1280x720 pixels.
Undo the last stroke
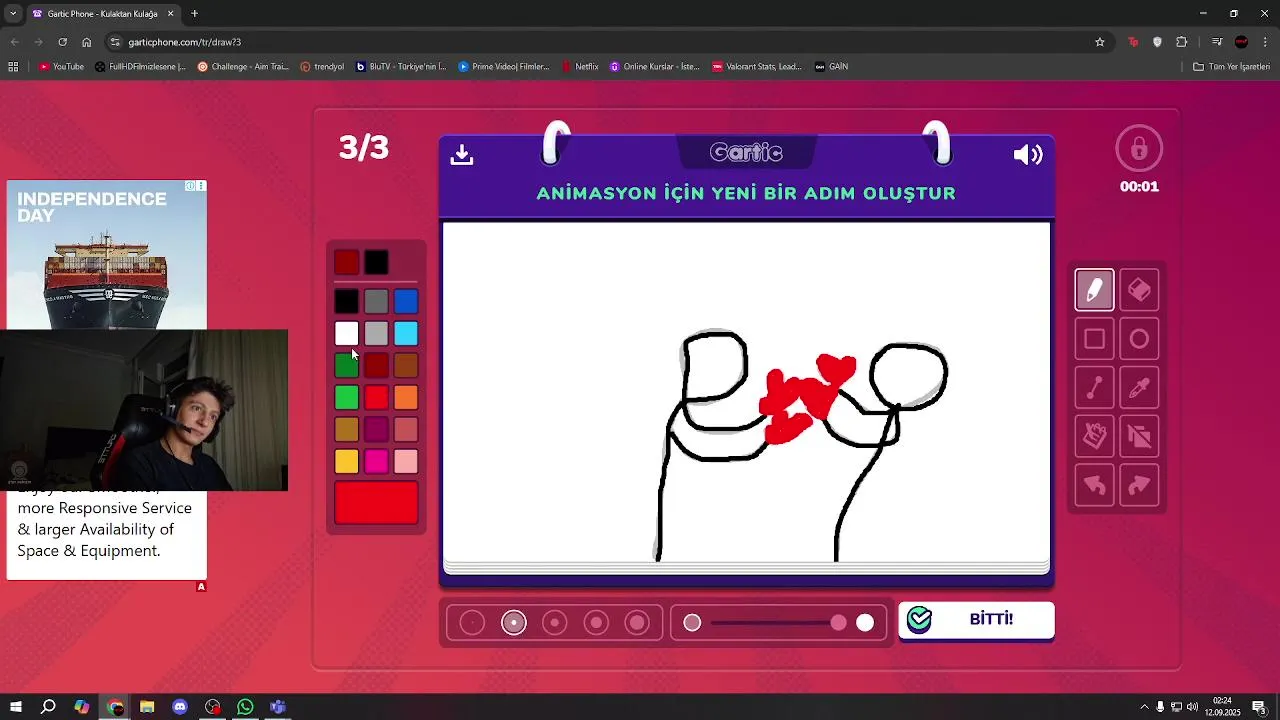click(1094, 485)
